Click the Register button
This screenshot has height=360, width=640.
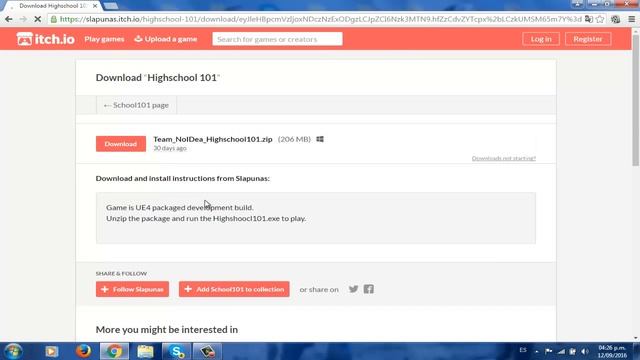point(588,39)
